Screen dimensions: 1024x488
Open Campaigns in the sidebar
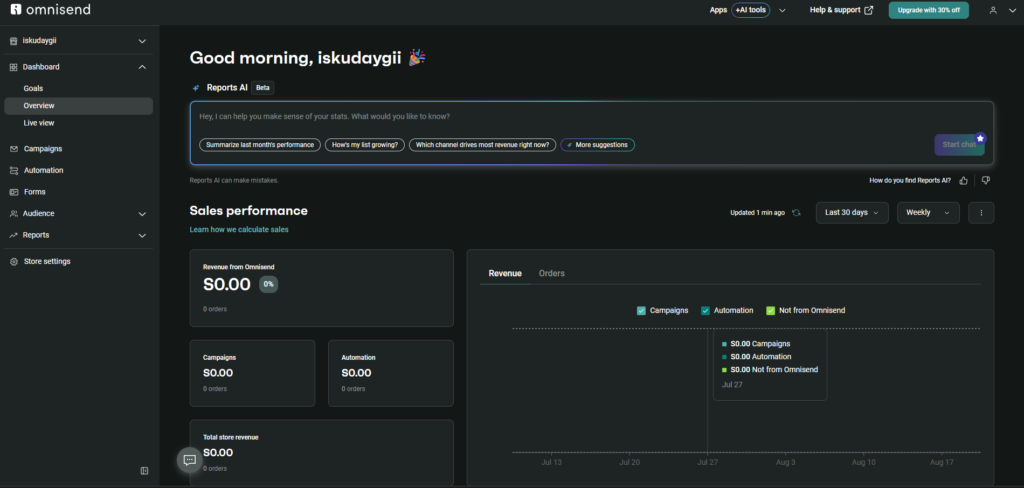tap(43, 149)
